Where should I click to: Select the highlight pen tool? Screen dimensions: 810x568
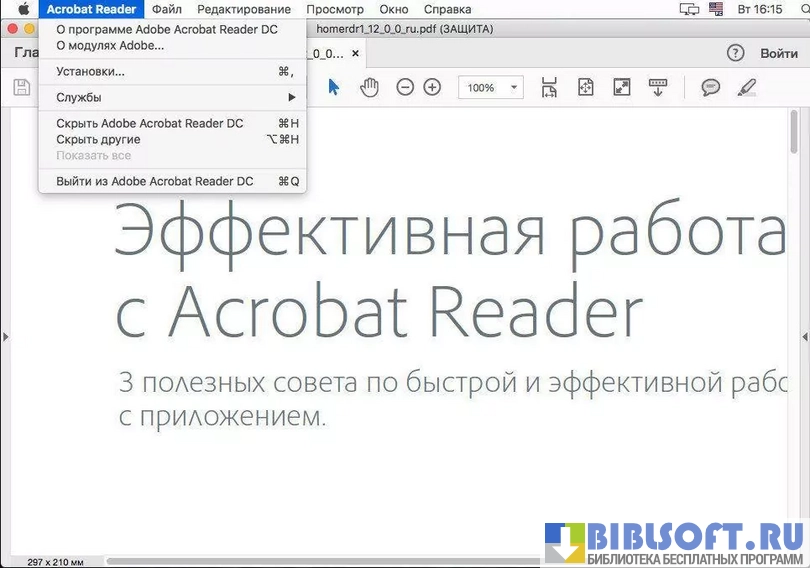click(x=746, y=88)
